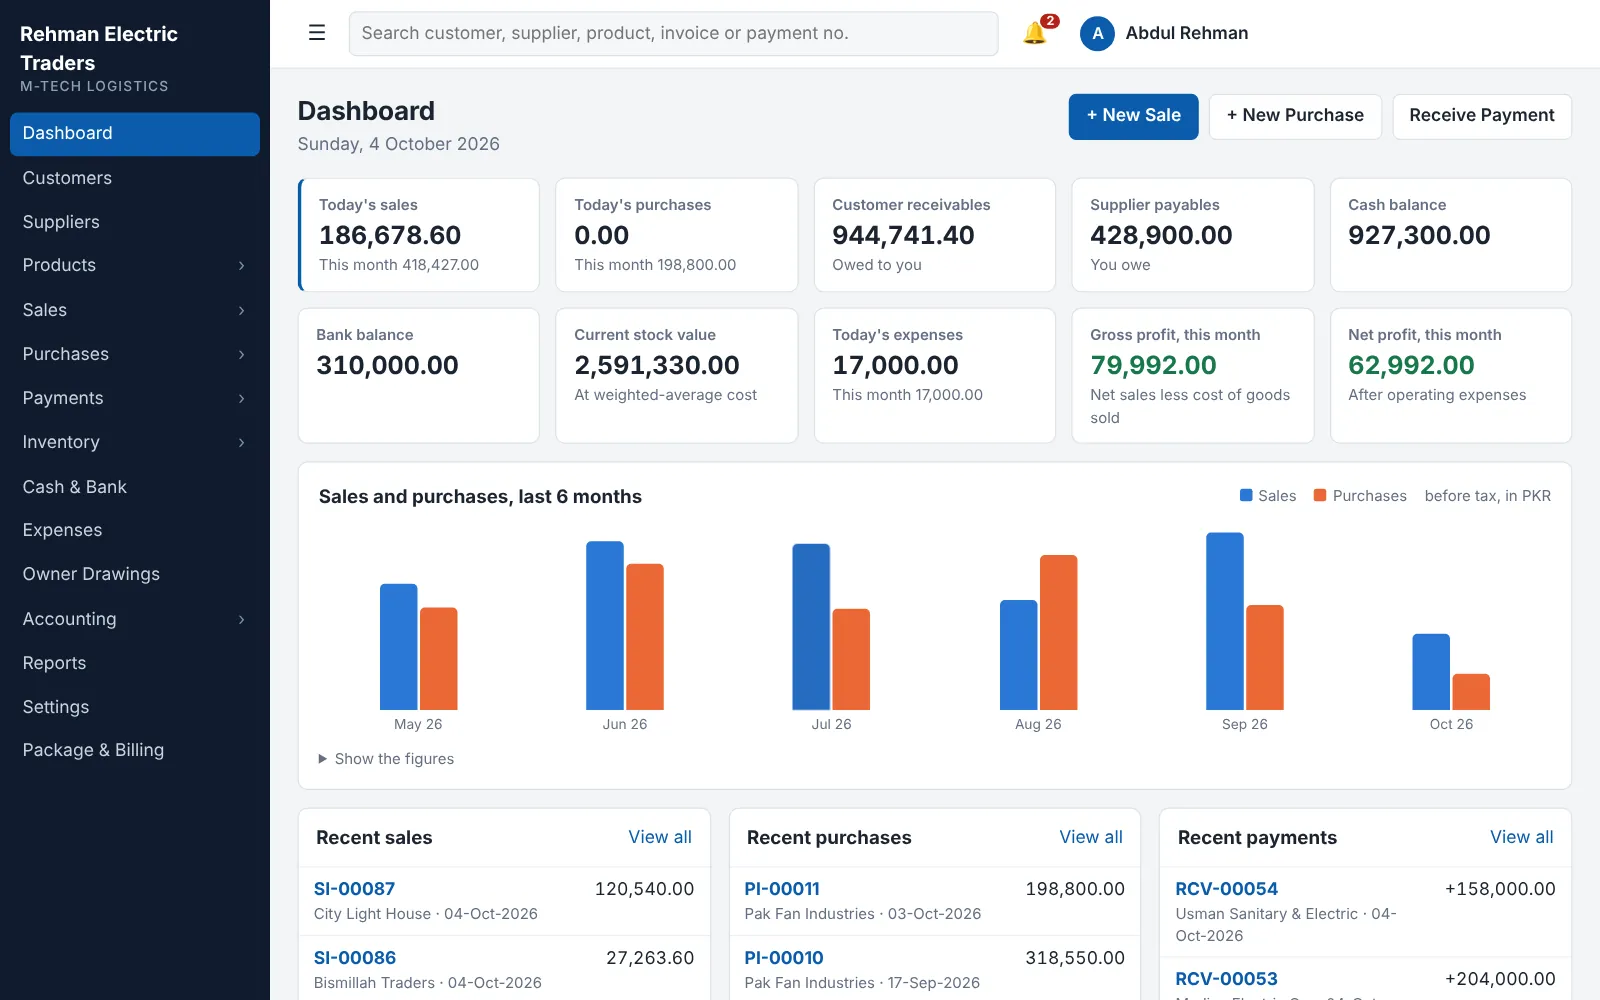Open payment RCV-00054
The width and height of the screenshot is (1600, 1000).
click(1226, 889)
